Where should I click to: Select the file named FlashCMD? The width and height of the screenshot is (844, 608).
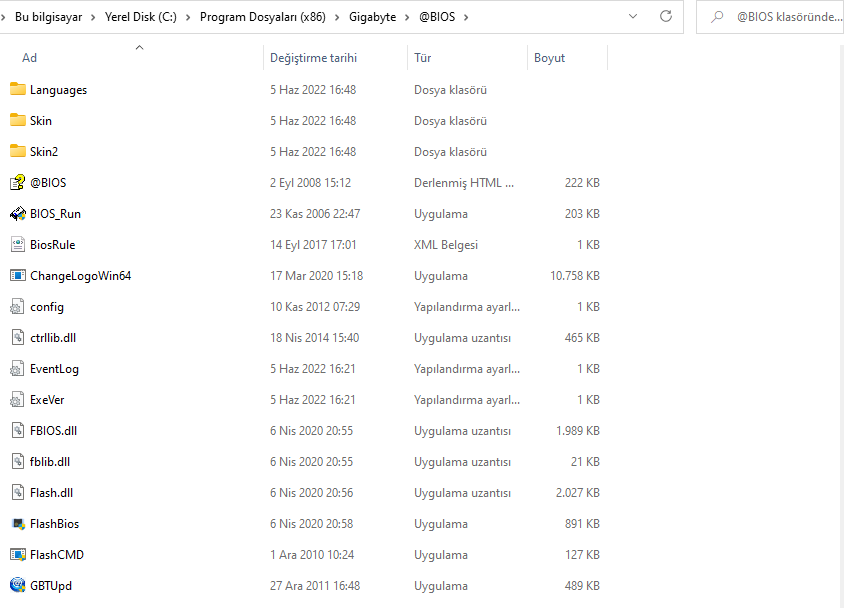[x=57, y=554]
